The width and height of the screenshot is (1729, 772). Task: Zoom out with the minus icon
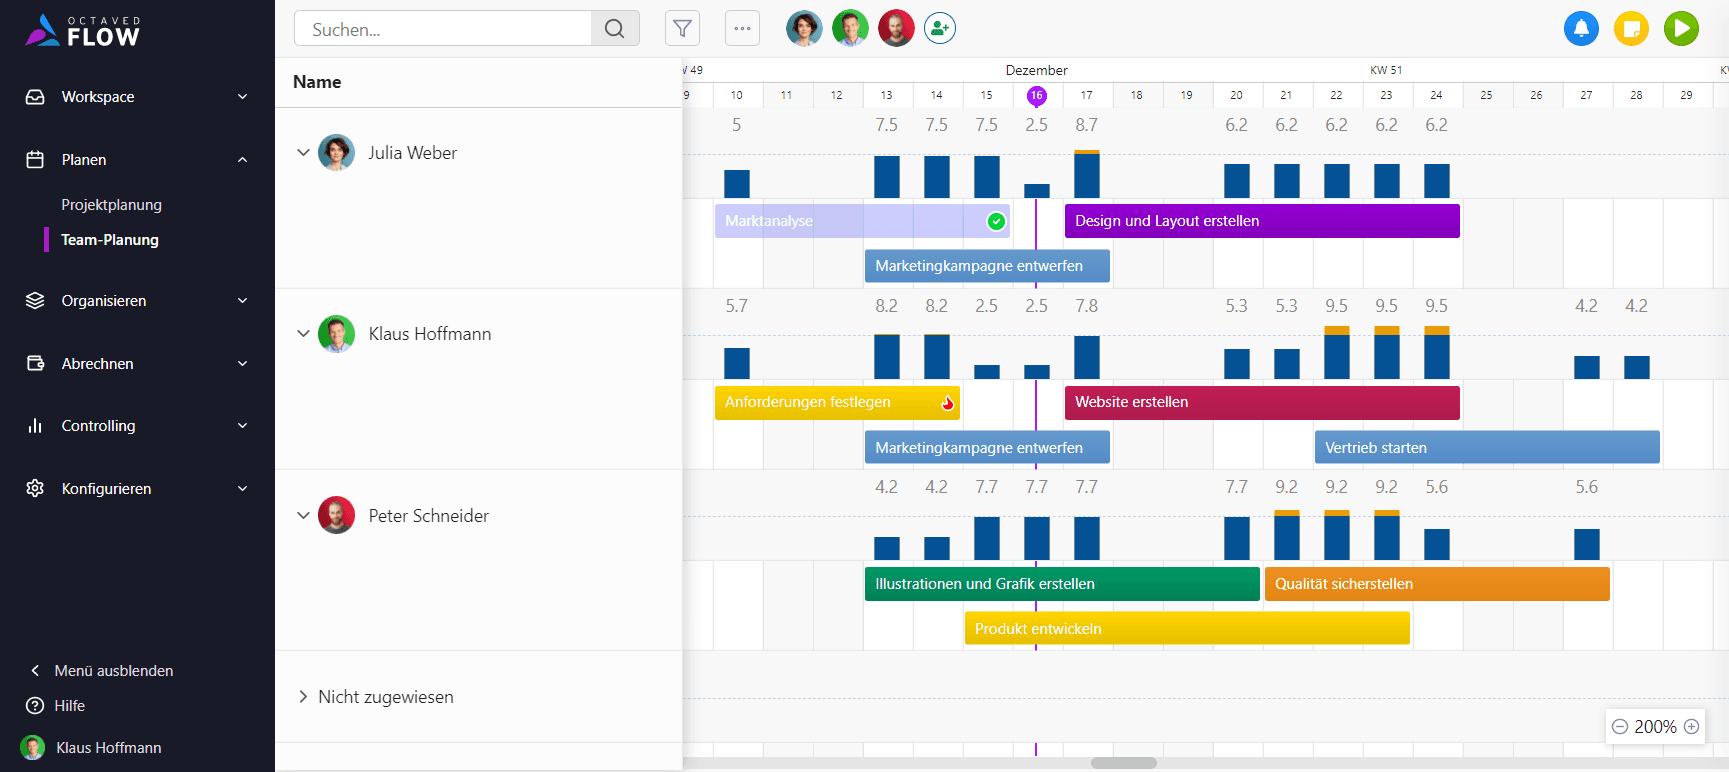[1620, 727]
